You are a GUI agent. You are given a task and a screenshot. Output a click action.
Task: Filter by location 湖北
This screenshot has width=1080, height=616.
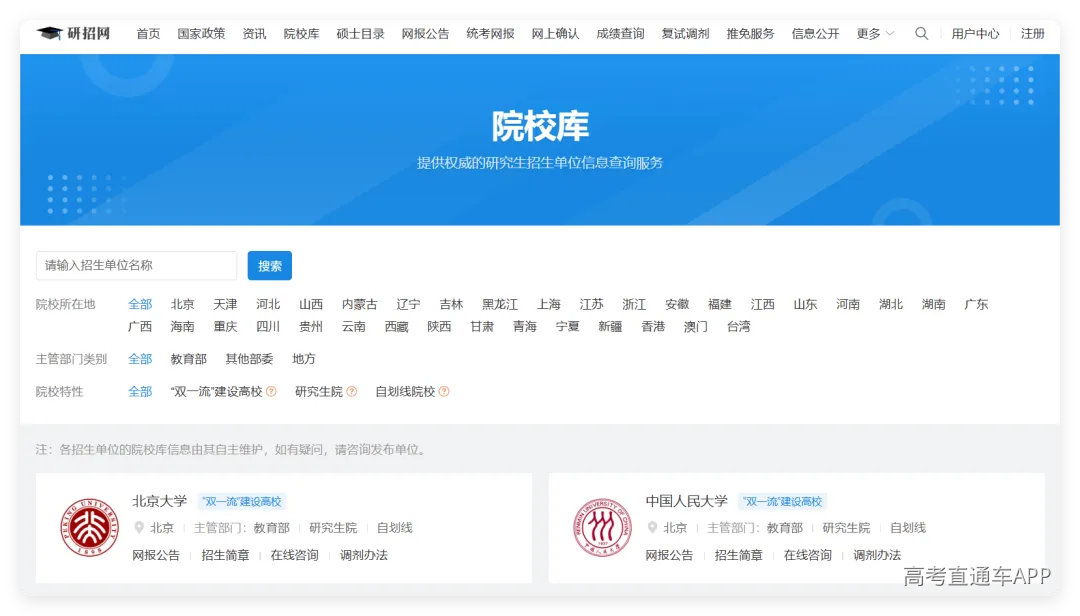891,304
